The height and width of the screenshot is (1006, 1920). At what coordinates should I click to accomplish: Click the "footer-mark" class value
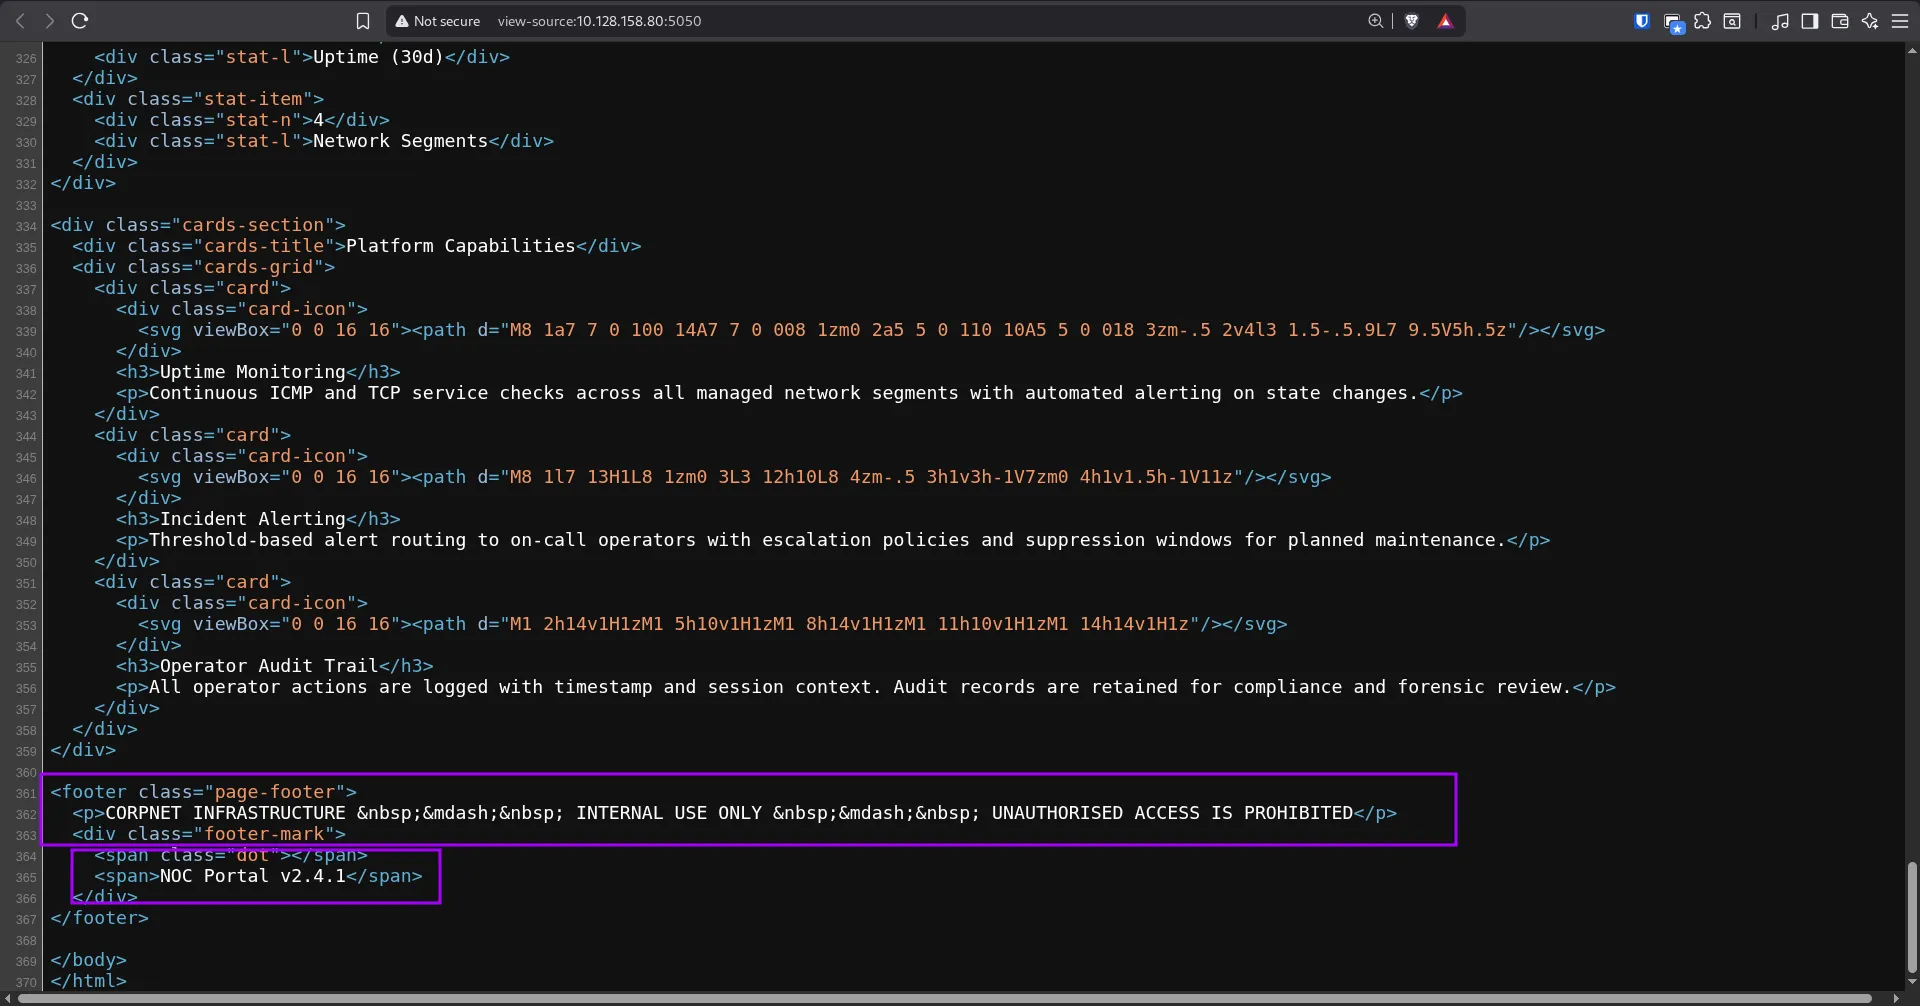coord(264,834)
